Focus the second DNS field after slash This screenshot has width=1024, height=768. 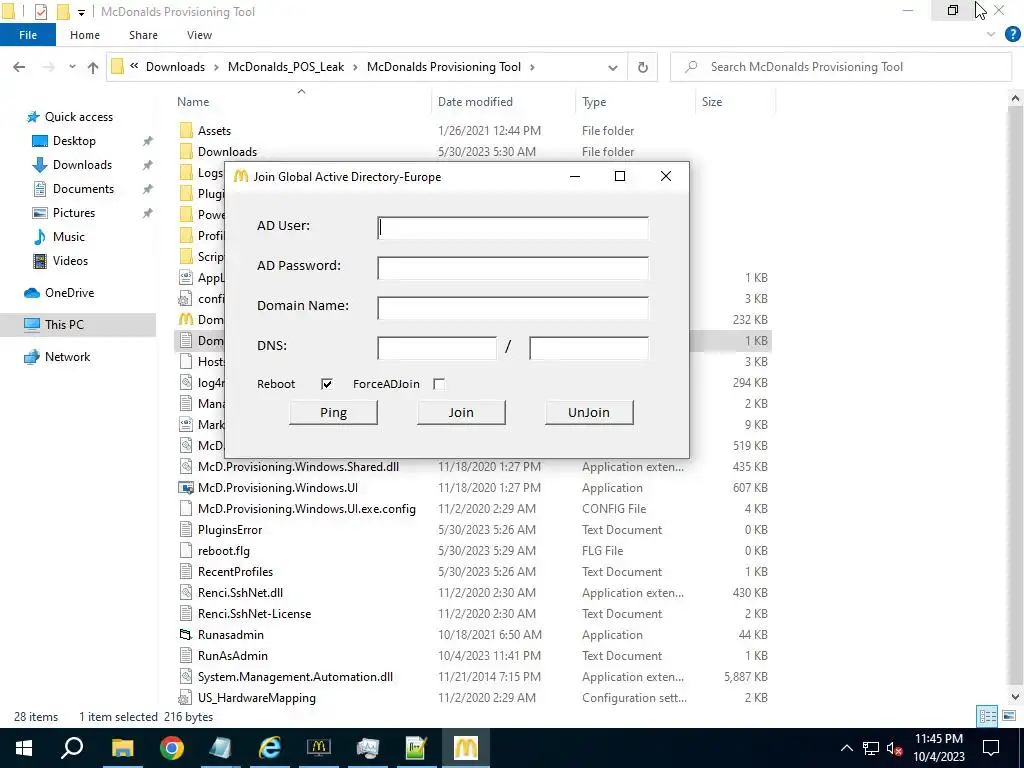click(x=588, y=347)
